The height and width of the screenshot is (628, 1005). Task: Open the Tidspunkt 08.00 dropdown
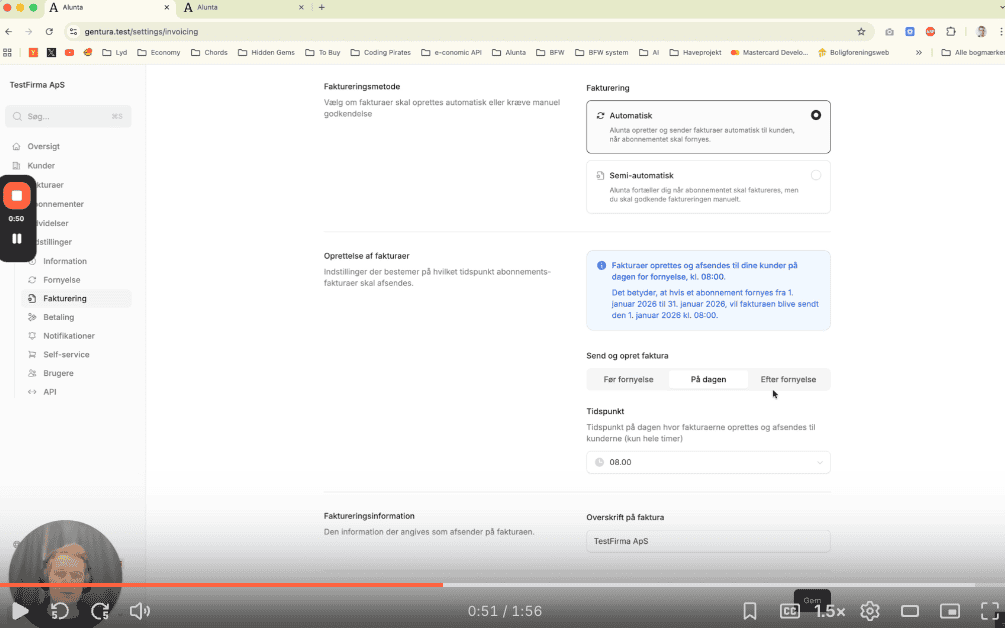coord(708,462)
